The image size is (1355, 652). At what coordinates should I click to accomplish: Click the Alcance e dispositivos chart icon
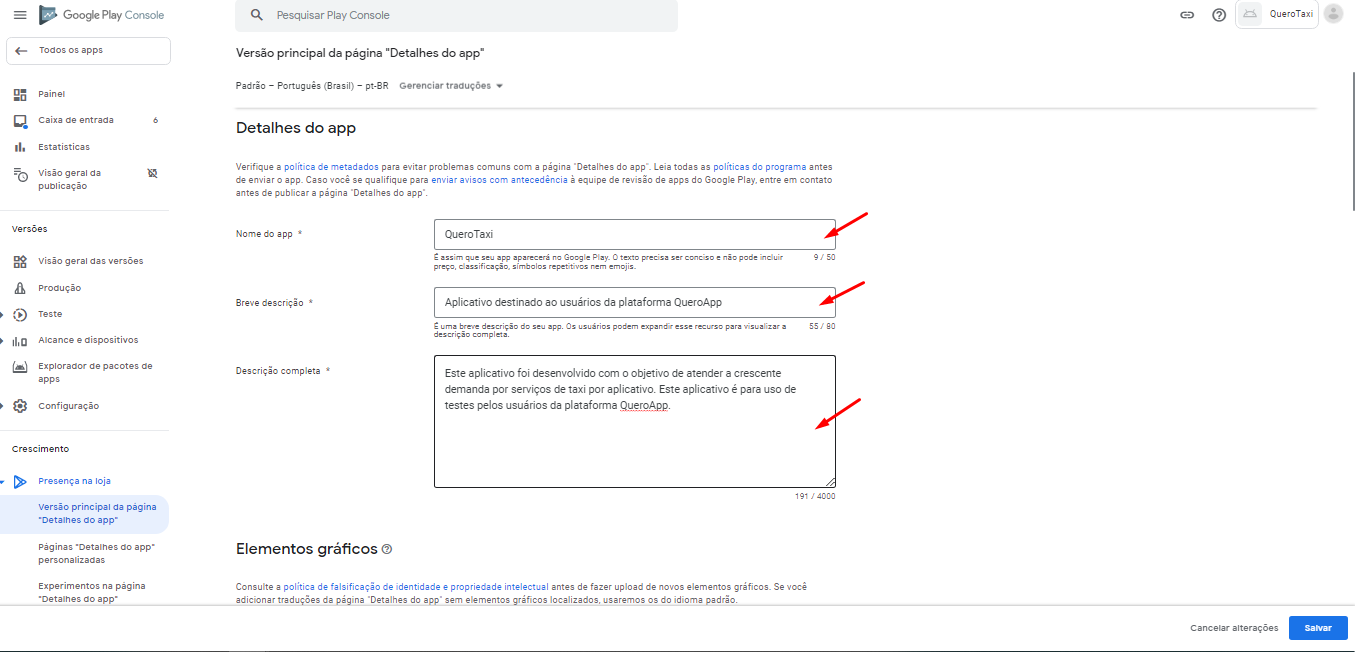[x=20, y=340]
